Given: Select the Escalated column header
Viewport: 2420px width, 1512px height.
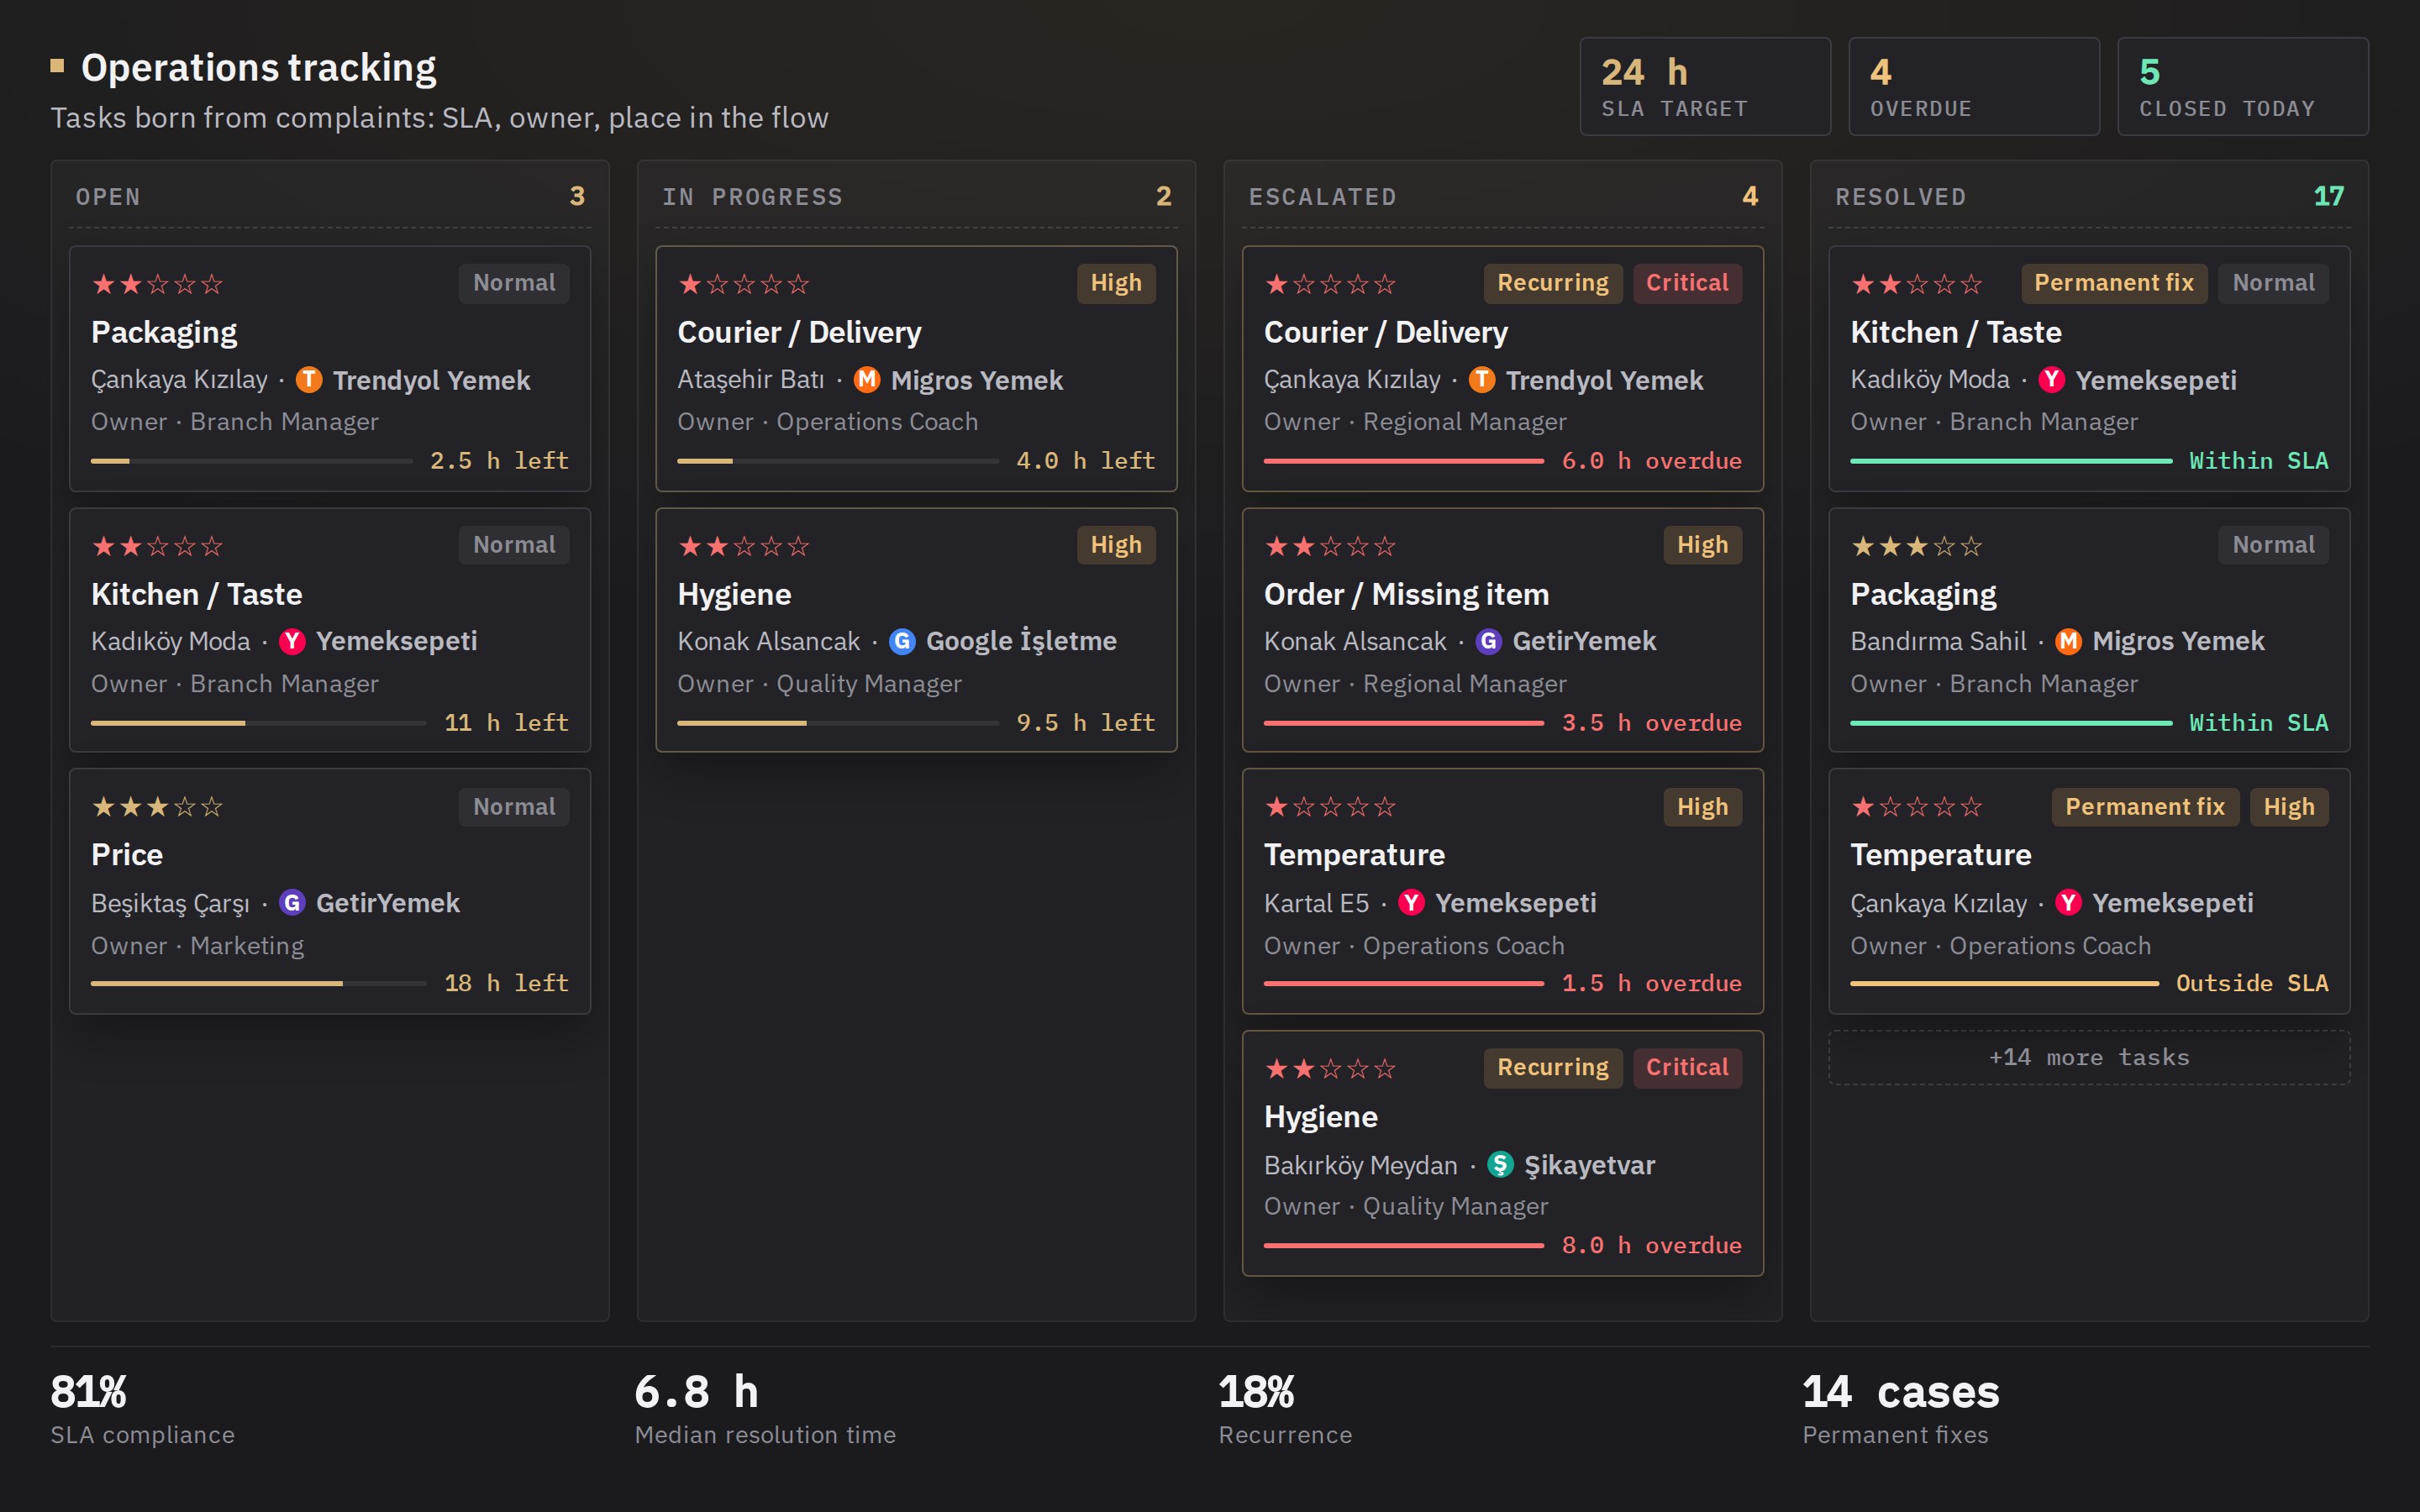Looking at the screenshot, I should coord(1503,197).
